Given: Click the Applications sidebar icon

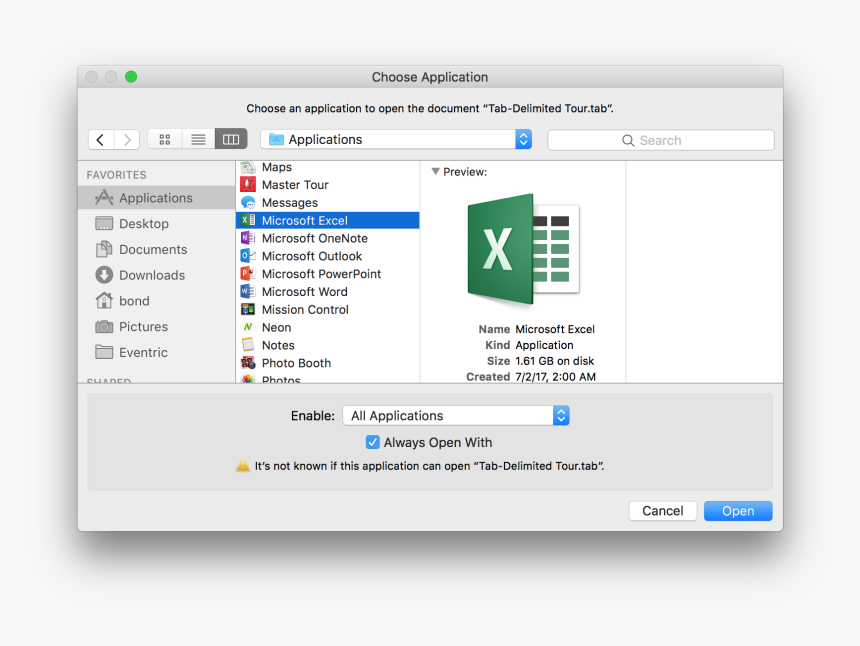Looking at the screenshot, I should click(x=104, y=197).
